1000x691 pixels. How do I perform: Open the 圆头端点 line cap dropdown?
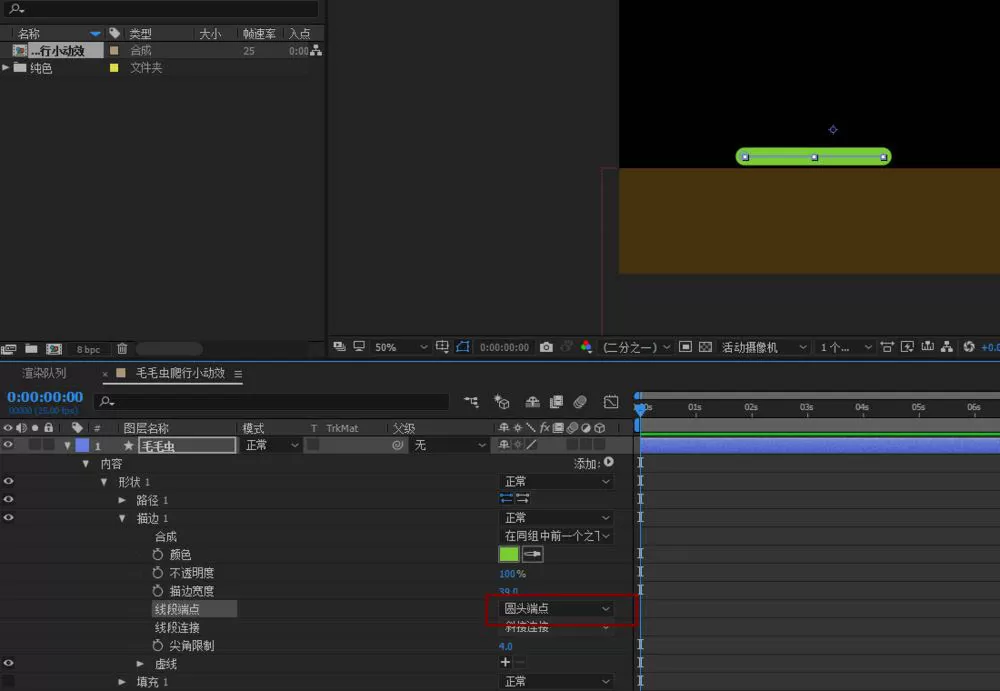[x=557, y=609]
